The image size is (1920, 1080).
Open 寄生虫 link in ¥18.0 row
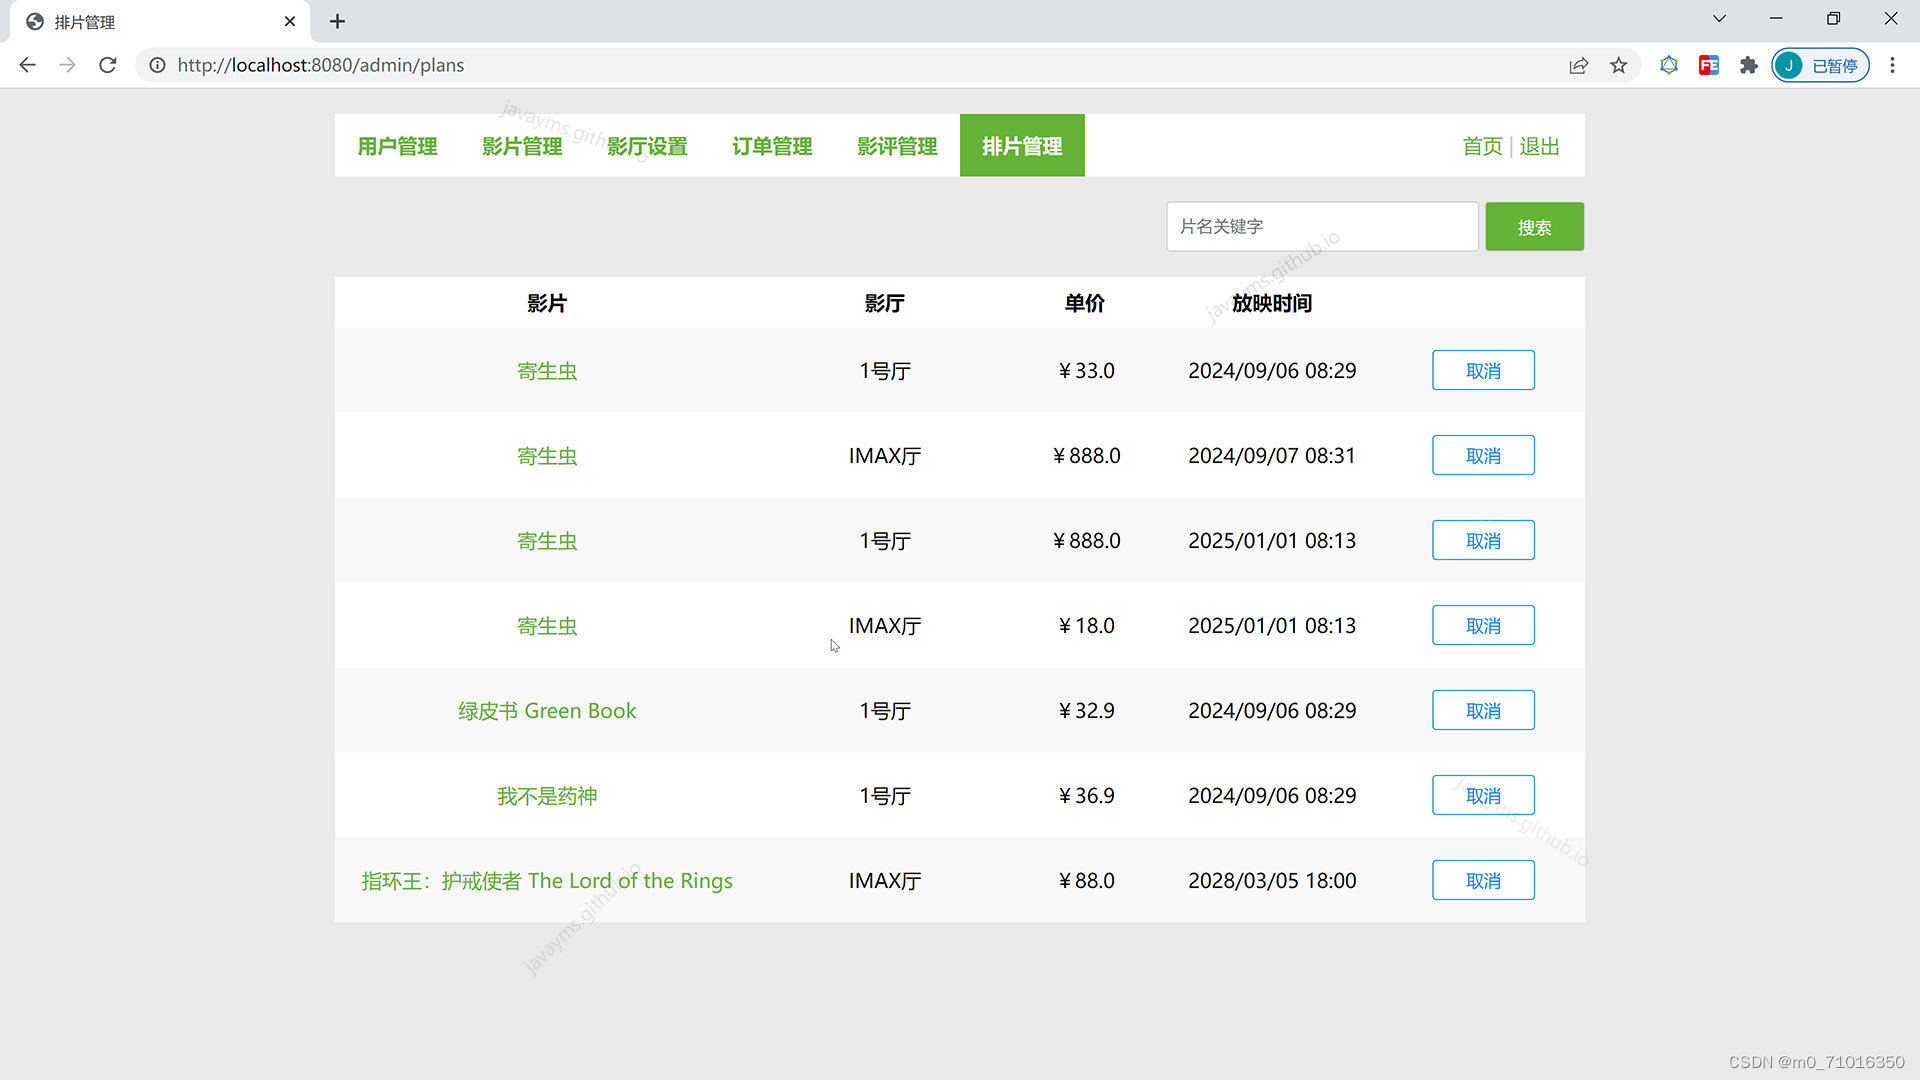(547, 626)
